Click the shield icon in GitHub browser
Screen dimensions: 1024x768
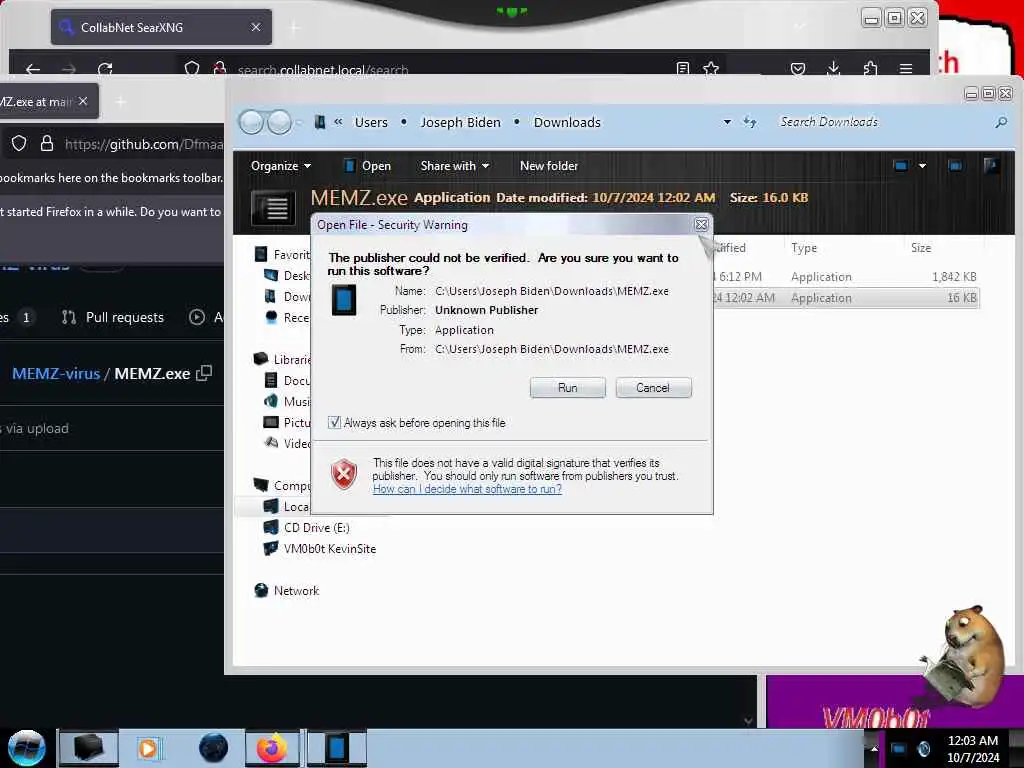(x=19, y=144)
